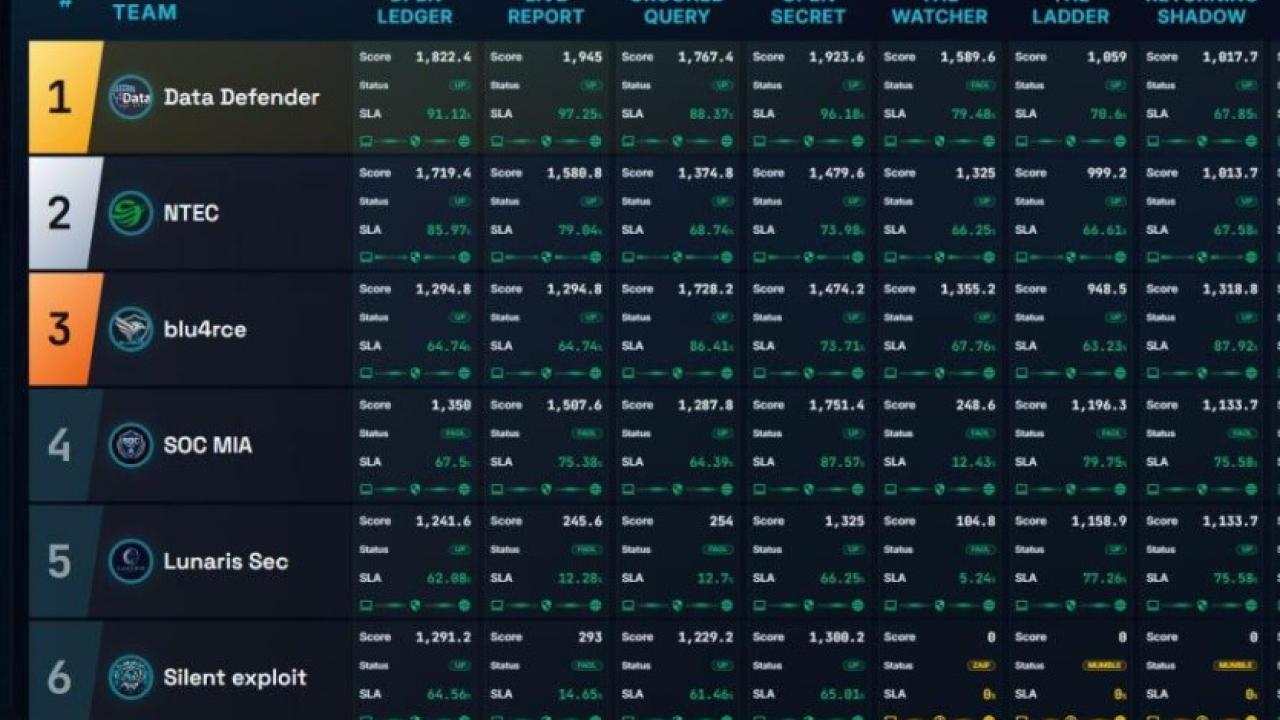This screenshot has width=1280, height=720.
Task: Click Lunaris Sec's score 245.6
Action: click(x=583, y=521)
